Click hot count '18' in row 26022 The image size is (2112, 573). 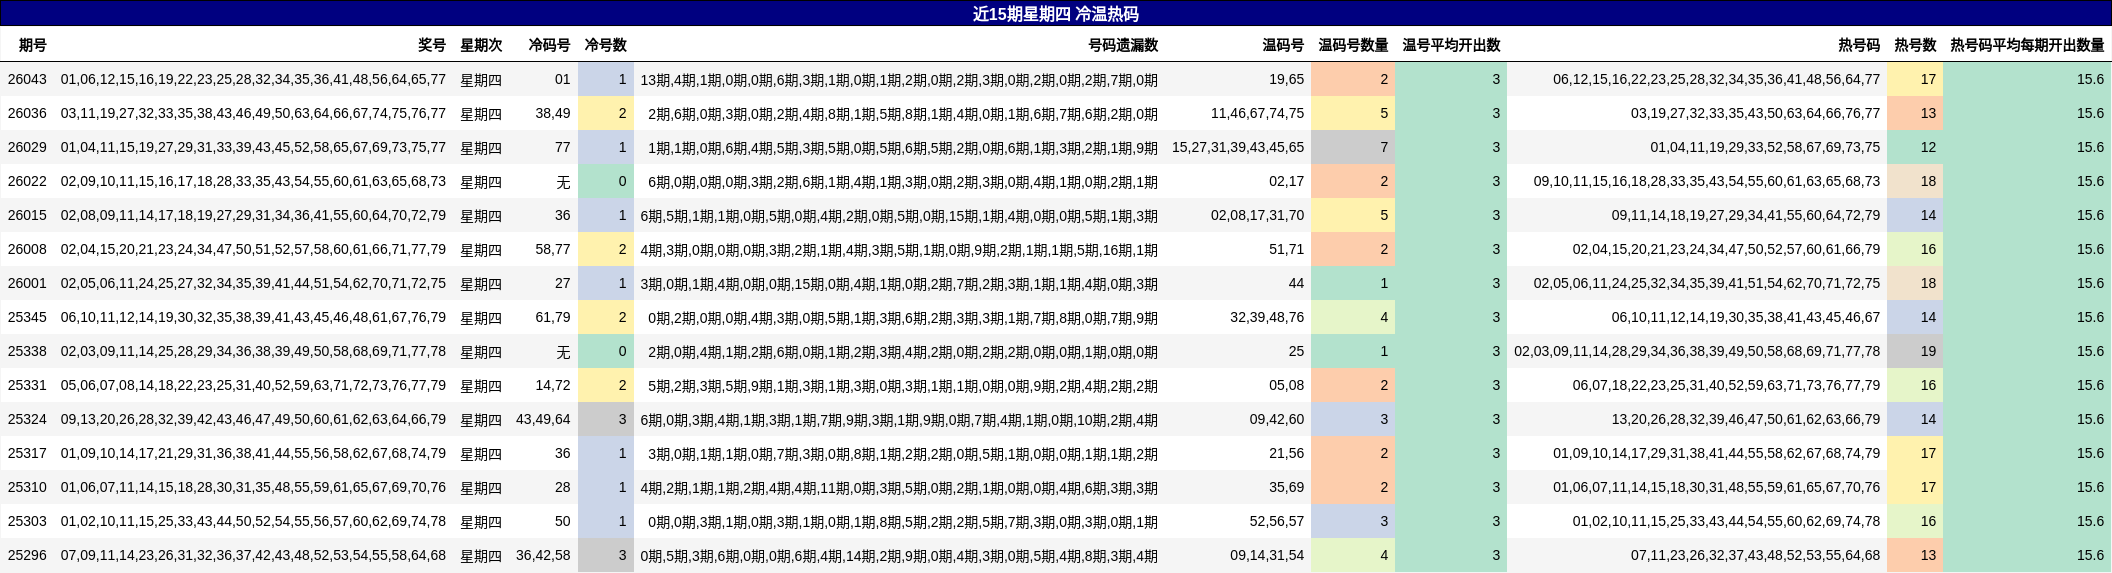[1915, 181]
